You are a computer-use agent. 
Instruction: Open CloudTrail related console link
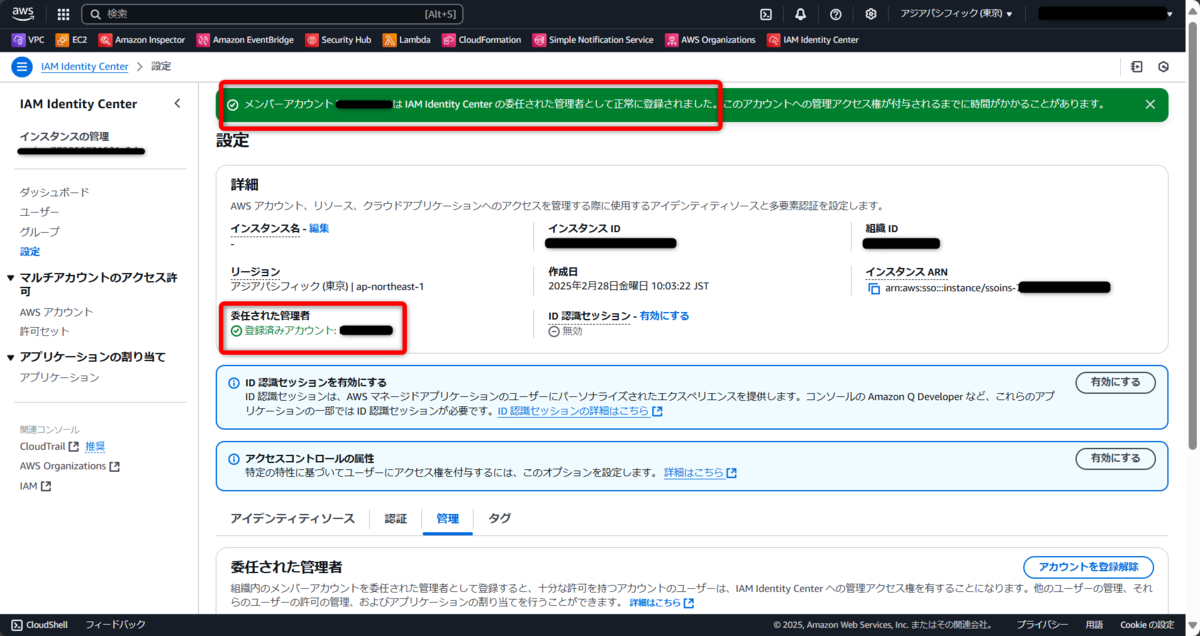point(49,446)
